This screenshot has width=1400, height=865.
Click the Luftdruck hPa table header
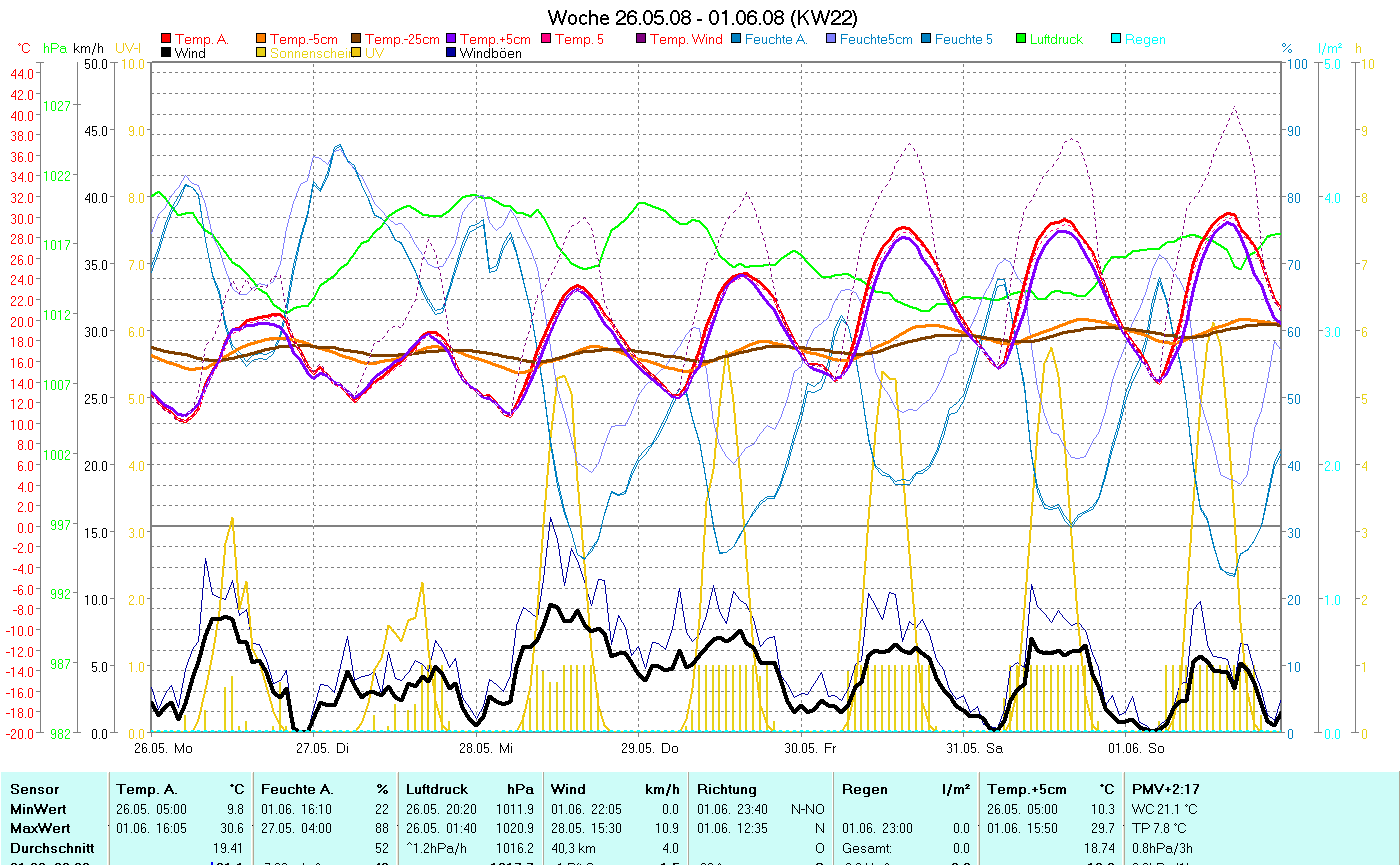pyautogui.click(x=470, y=789)
